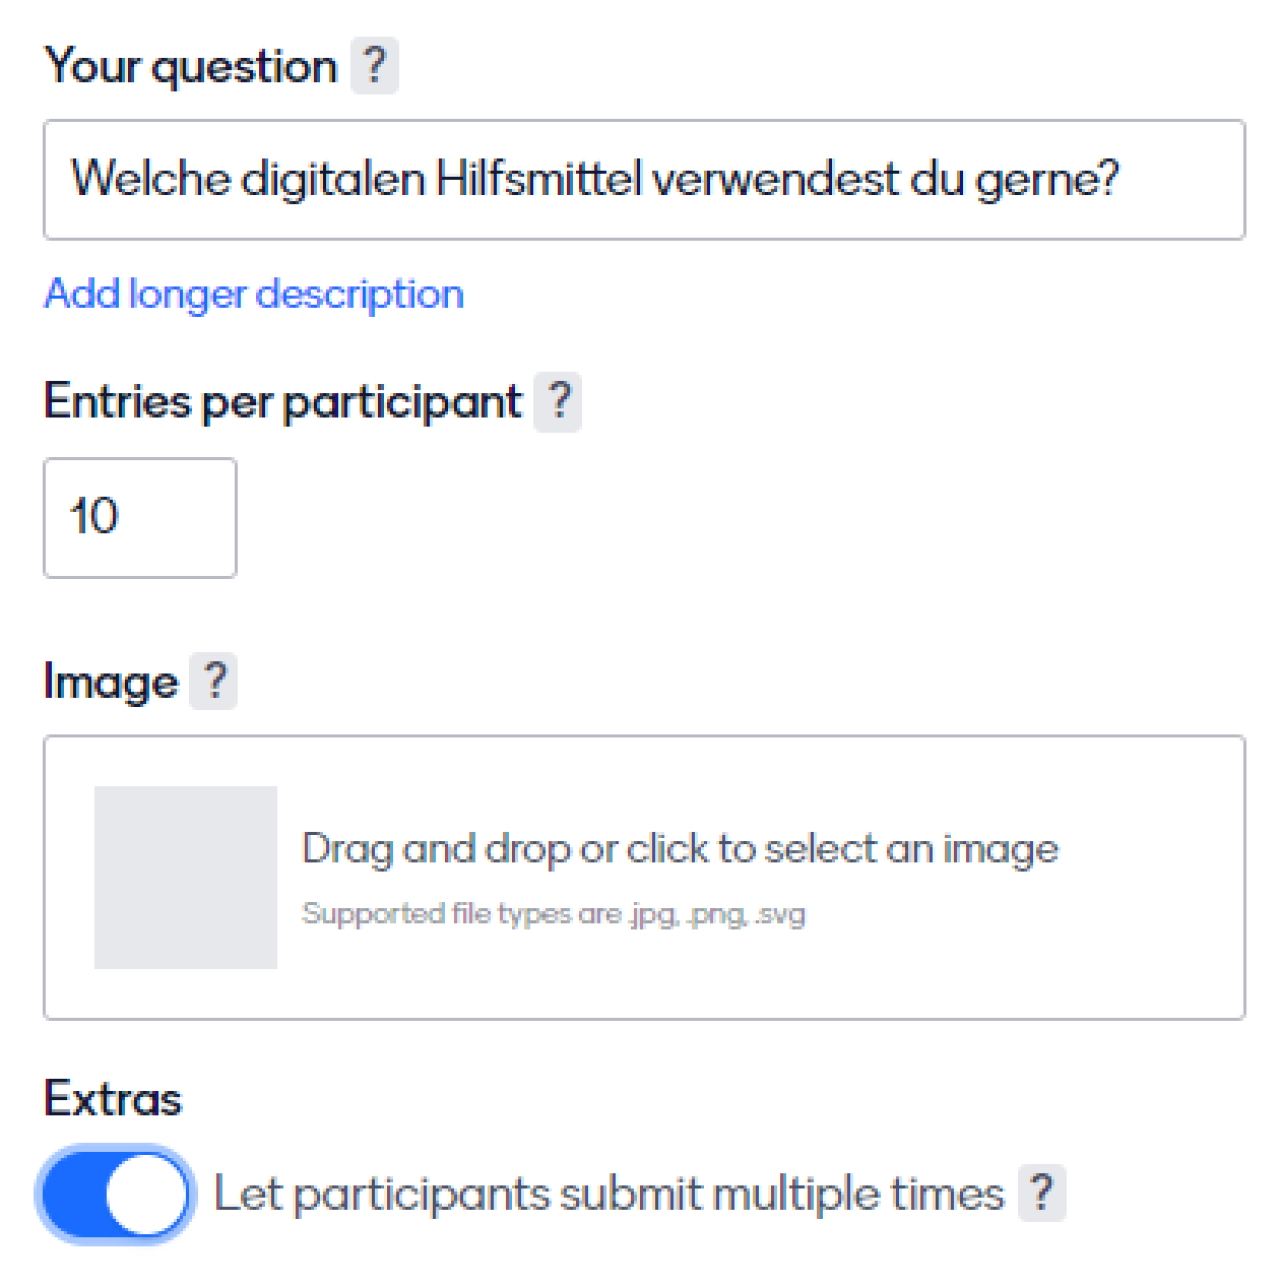Click the Entries per participant label
The image size is (1280, 1286).
click(282, 402)
